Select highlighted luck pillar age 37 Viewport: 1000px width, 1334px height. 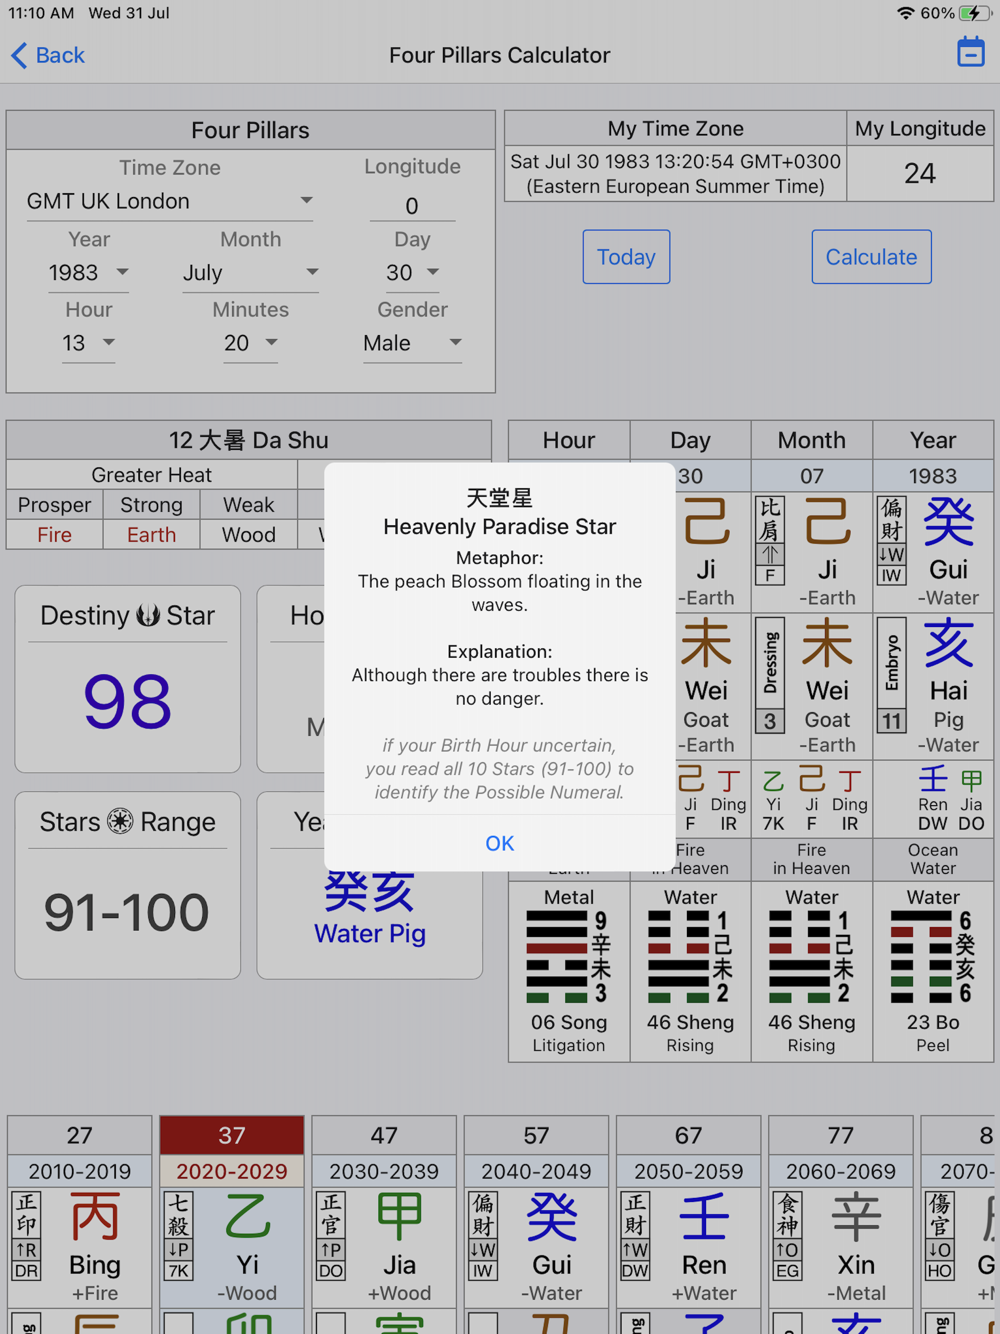232,1135
